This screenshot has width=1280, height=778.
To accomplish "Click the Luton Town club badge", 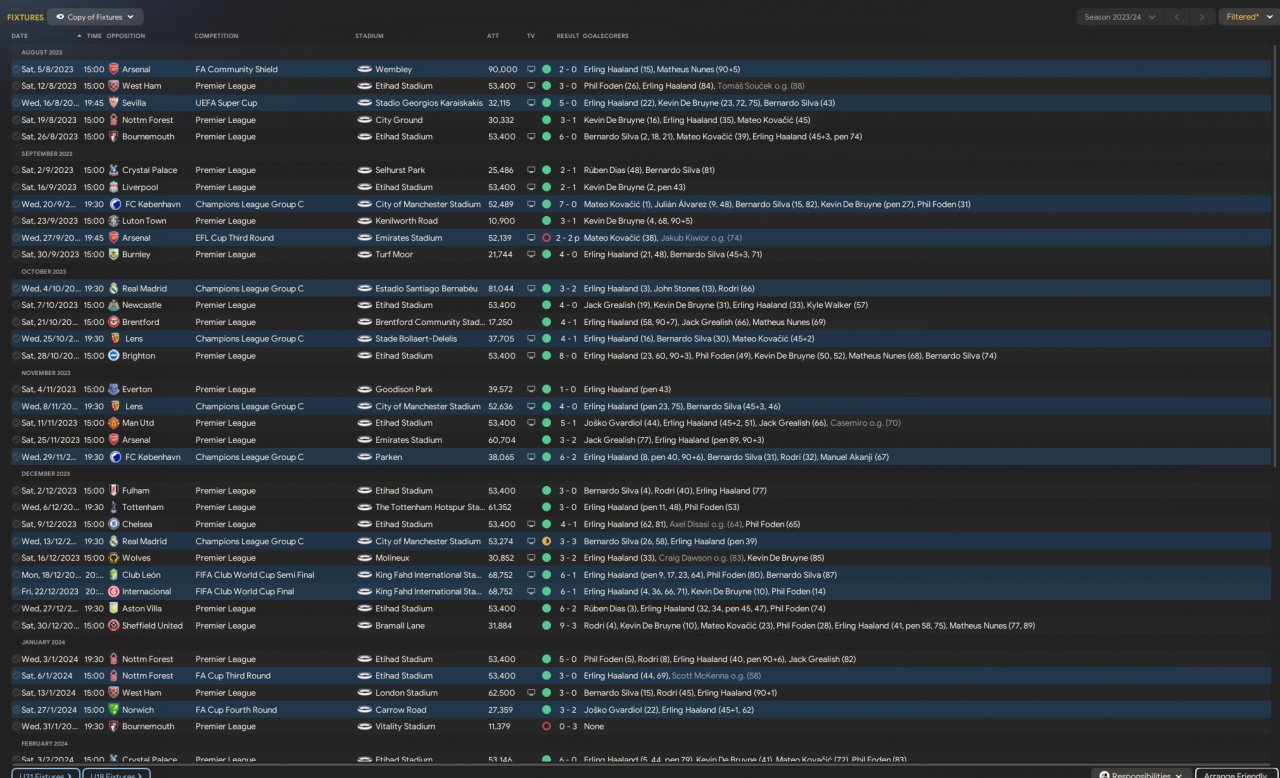I will coord(114,221).
